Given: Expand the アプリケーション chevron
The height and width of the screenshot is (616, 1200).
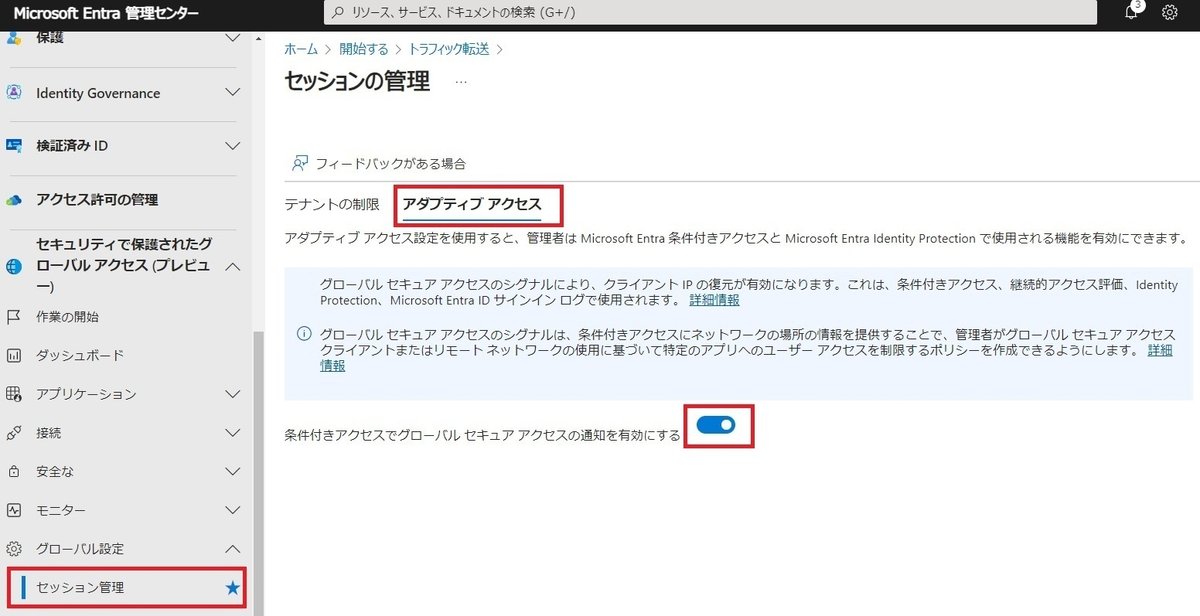Looking at the screenshot, I should pyautogui.click(x=232, y=394).
